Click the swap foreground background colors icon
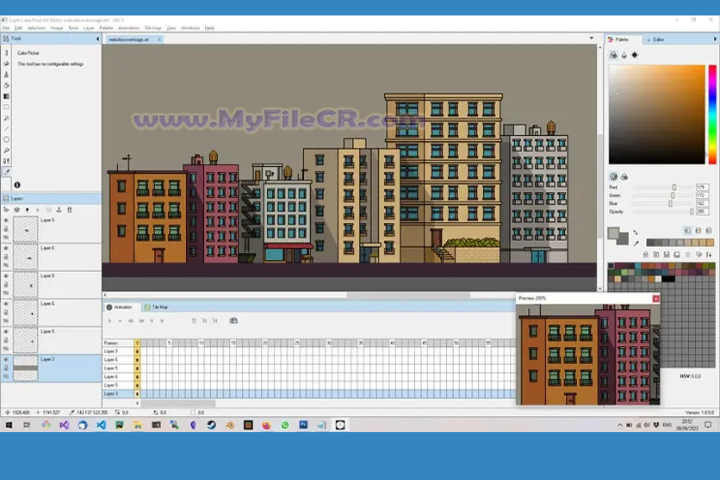 click(x=636, y=232)
